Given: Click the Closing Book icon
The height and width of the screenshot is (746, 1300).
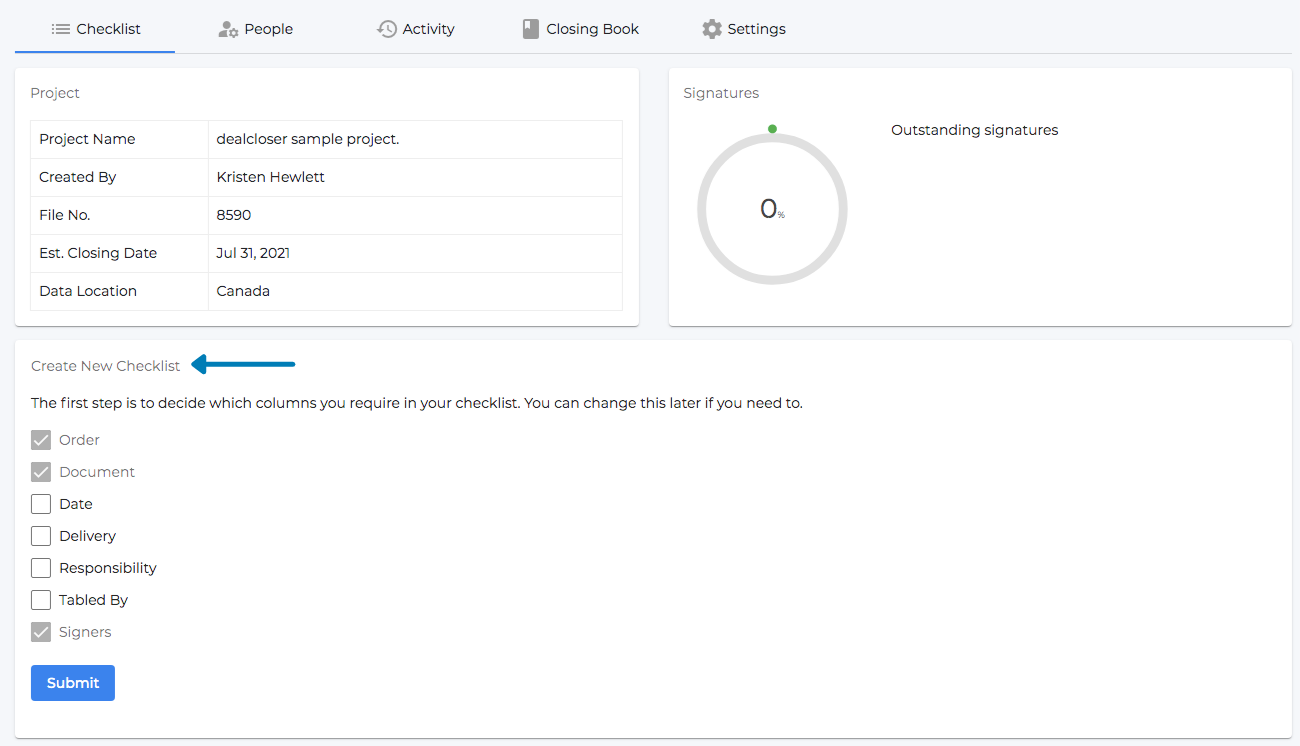Looking at the screenshot, I should click(x=531, y=29).
